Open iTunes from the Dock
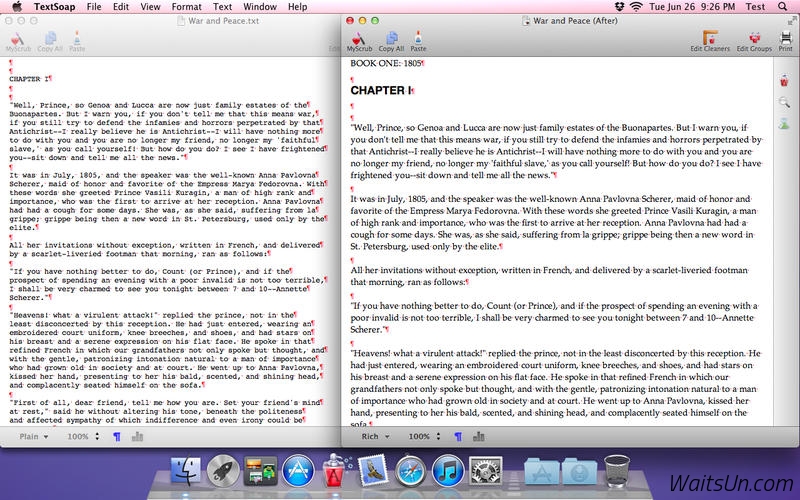Viewport: 800px width, 500px height. tap(448, 470)
